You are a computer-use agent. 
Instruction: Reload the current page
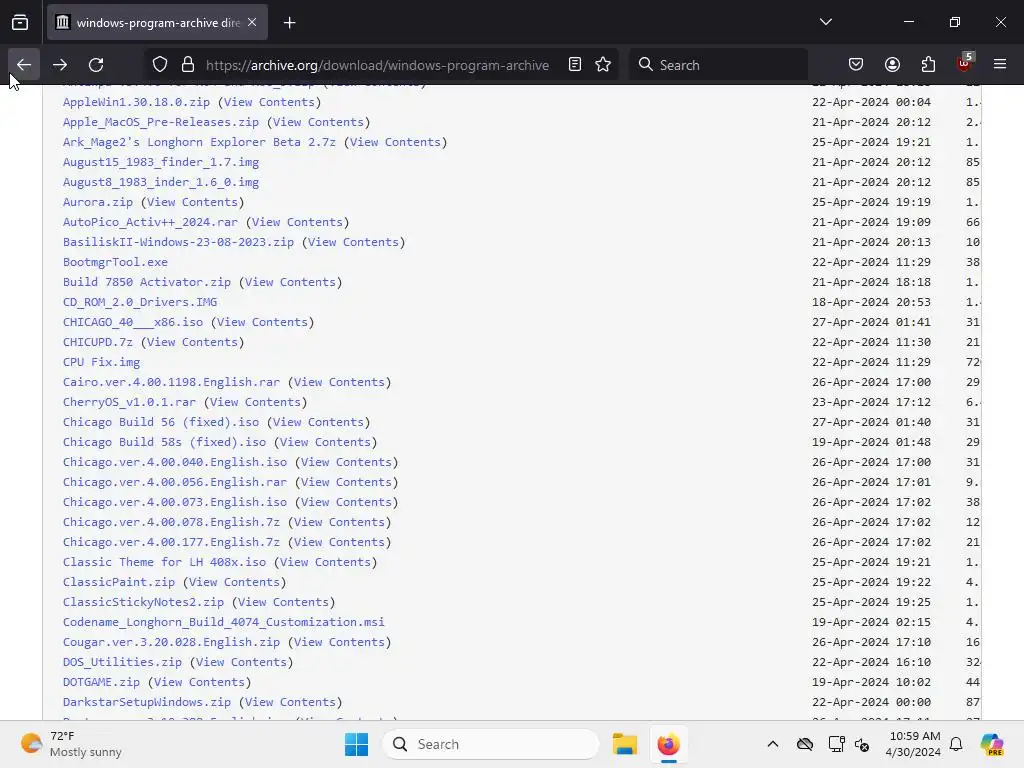pyautogui.click(x=96, y=65)
